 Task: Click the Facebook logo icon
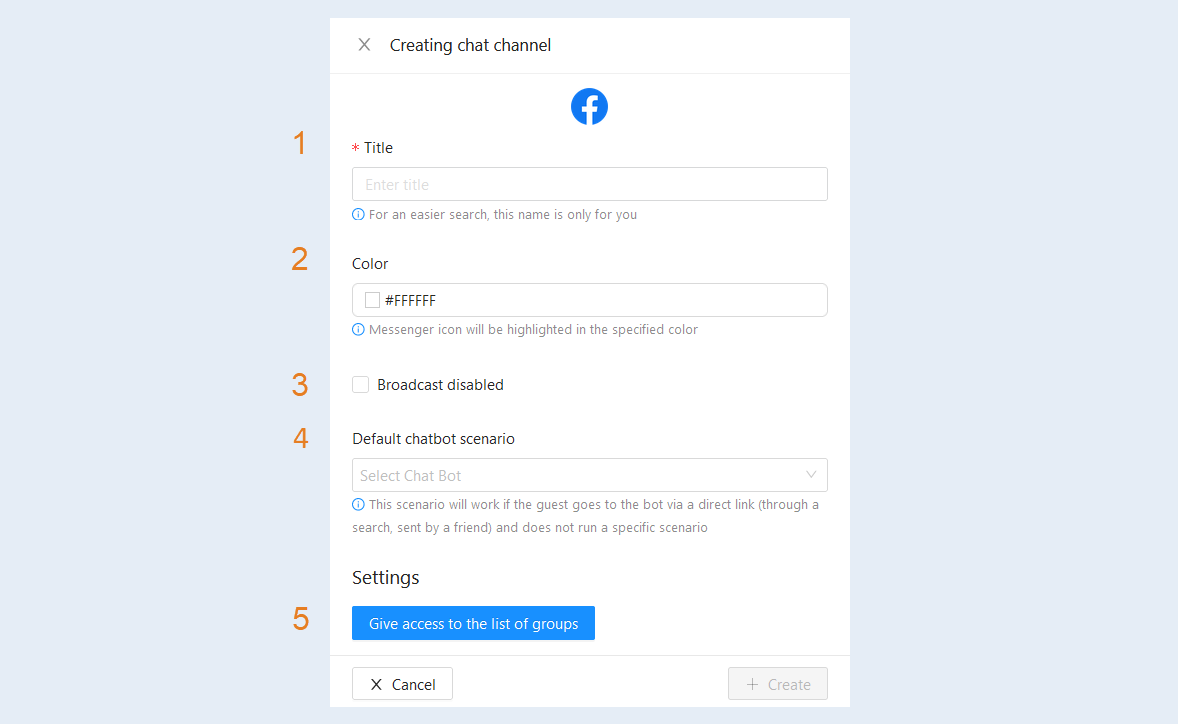point(589,107)
